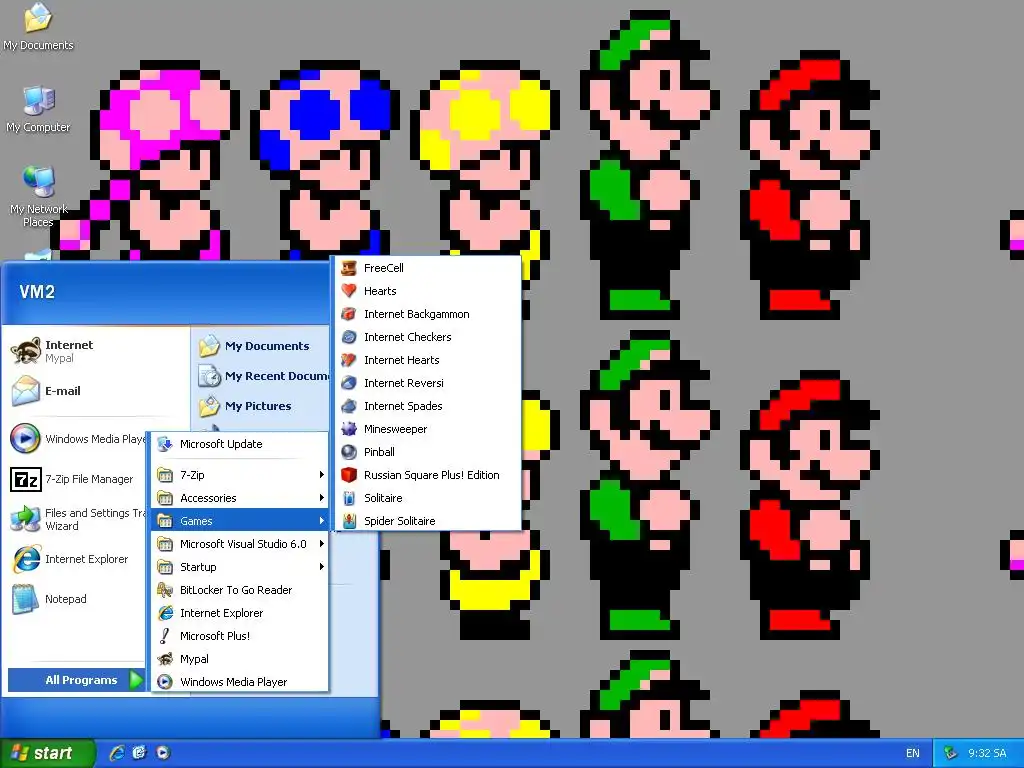This screenshot has width=1024, height=768.
Task: Open Windows Media Player in the recent programs list
Action: click(x=76, y=439)
